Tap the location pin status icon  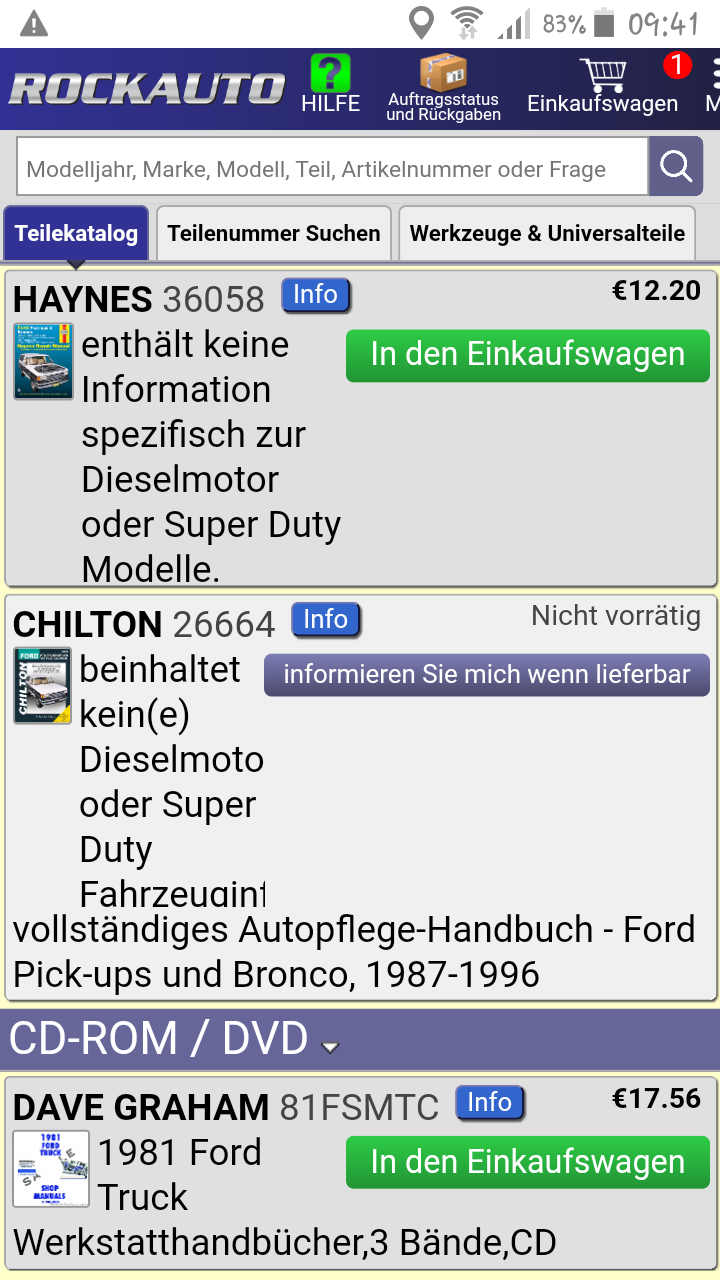(x=422, y=23)
